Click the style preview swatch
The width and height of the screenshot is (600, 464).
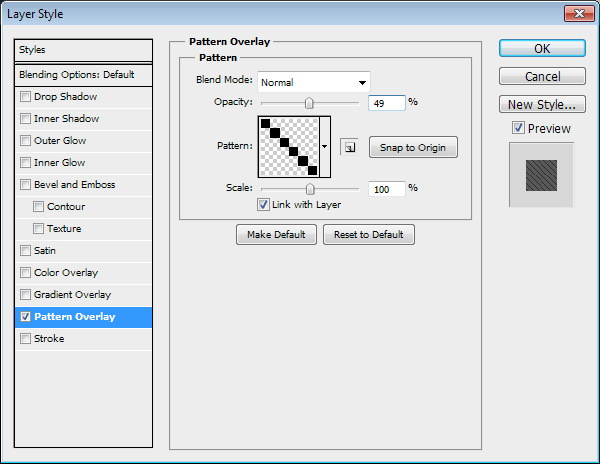tap(541, 176)
